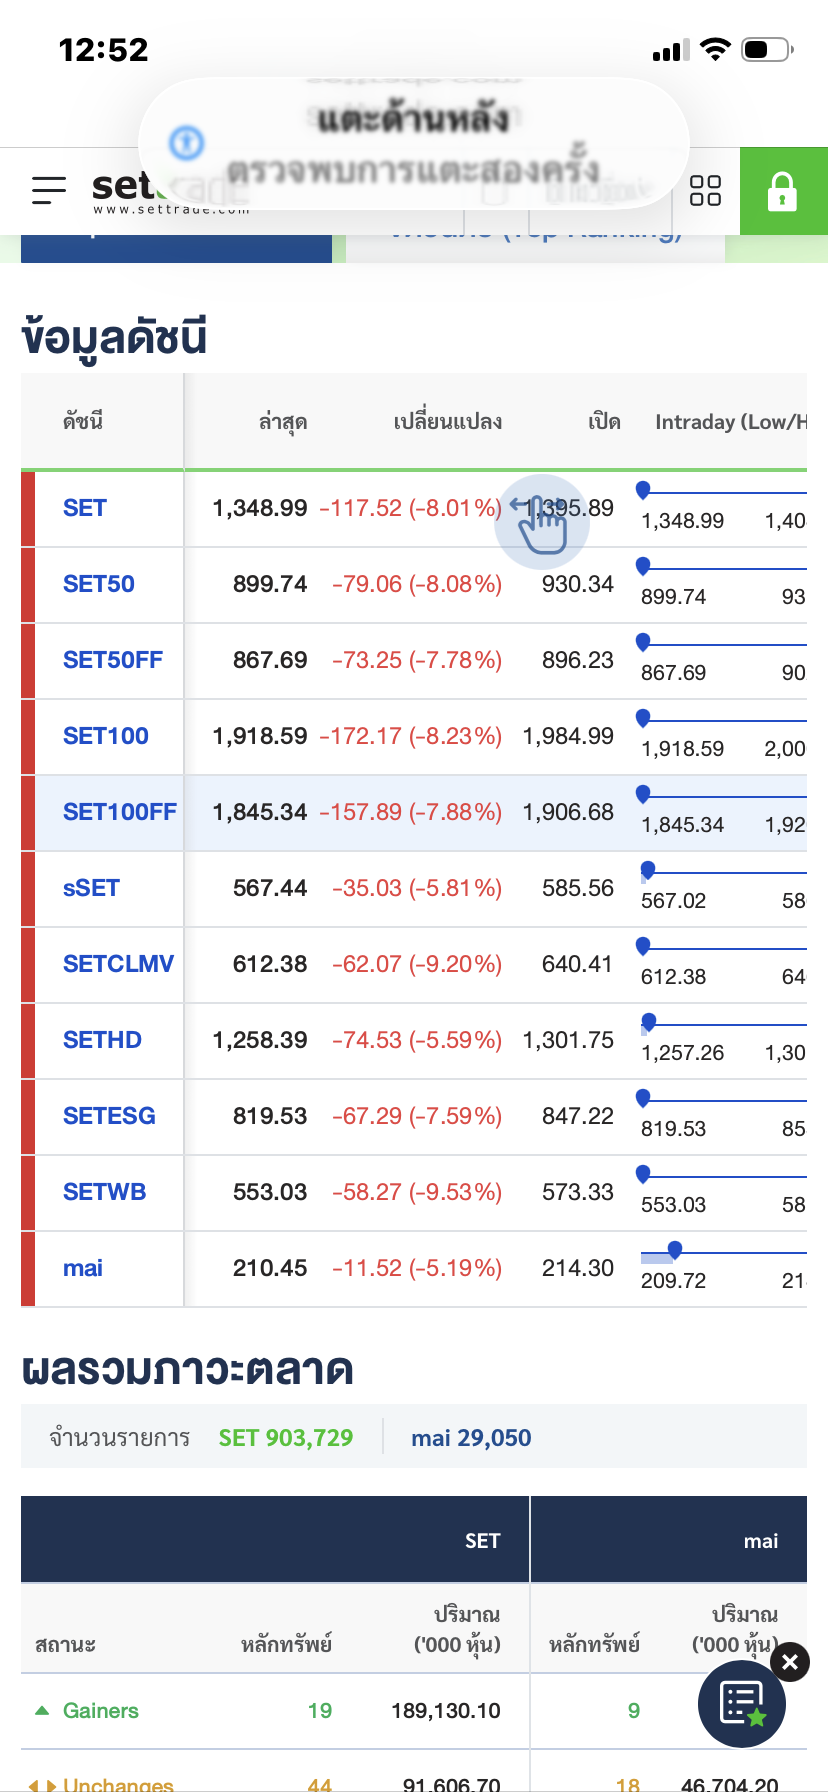Open the SET50 index link
The height and width of the screenshot is (1792, 828).
98,584
